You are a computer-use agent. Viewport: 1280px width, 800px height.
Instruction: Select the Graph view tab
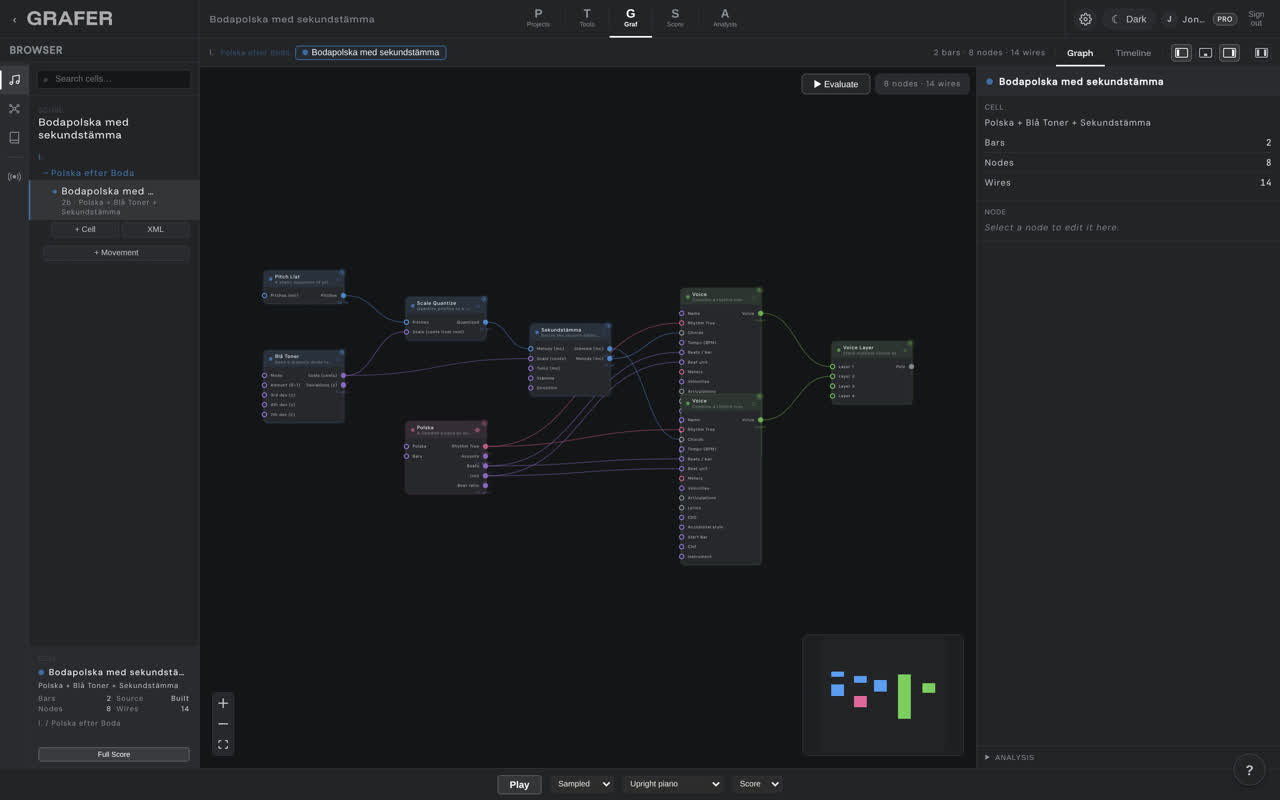point(1080,53)
